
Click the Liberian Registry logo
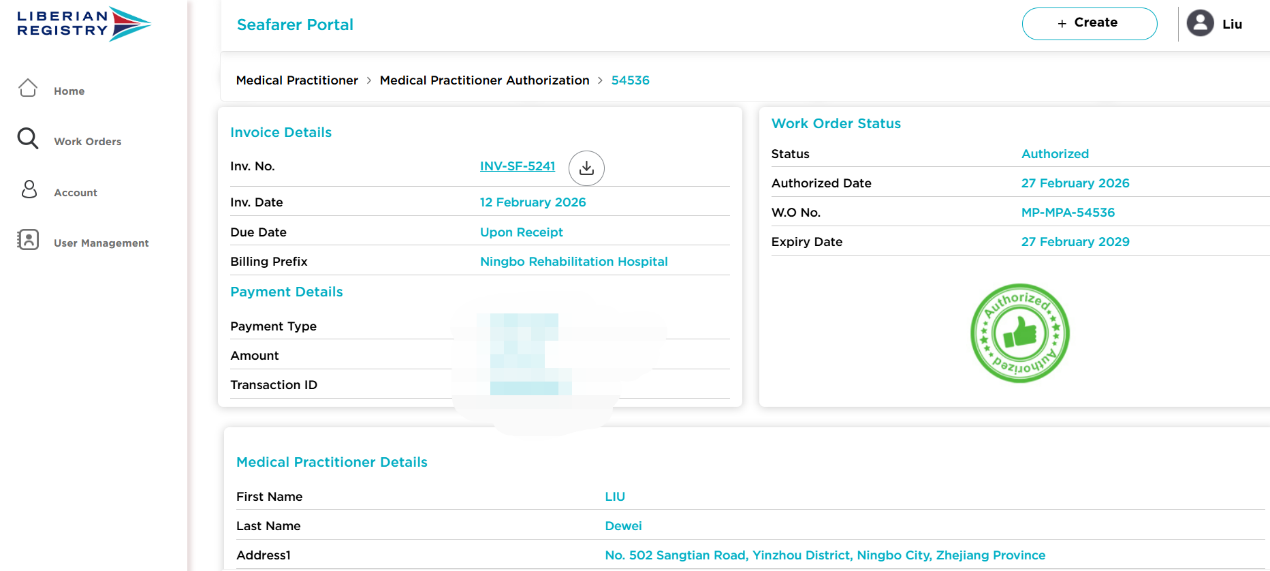[x=84, y=23]
